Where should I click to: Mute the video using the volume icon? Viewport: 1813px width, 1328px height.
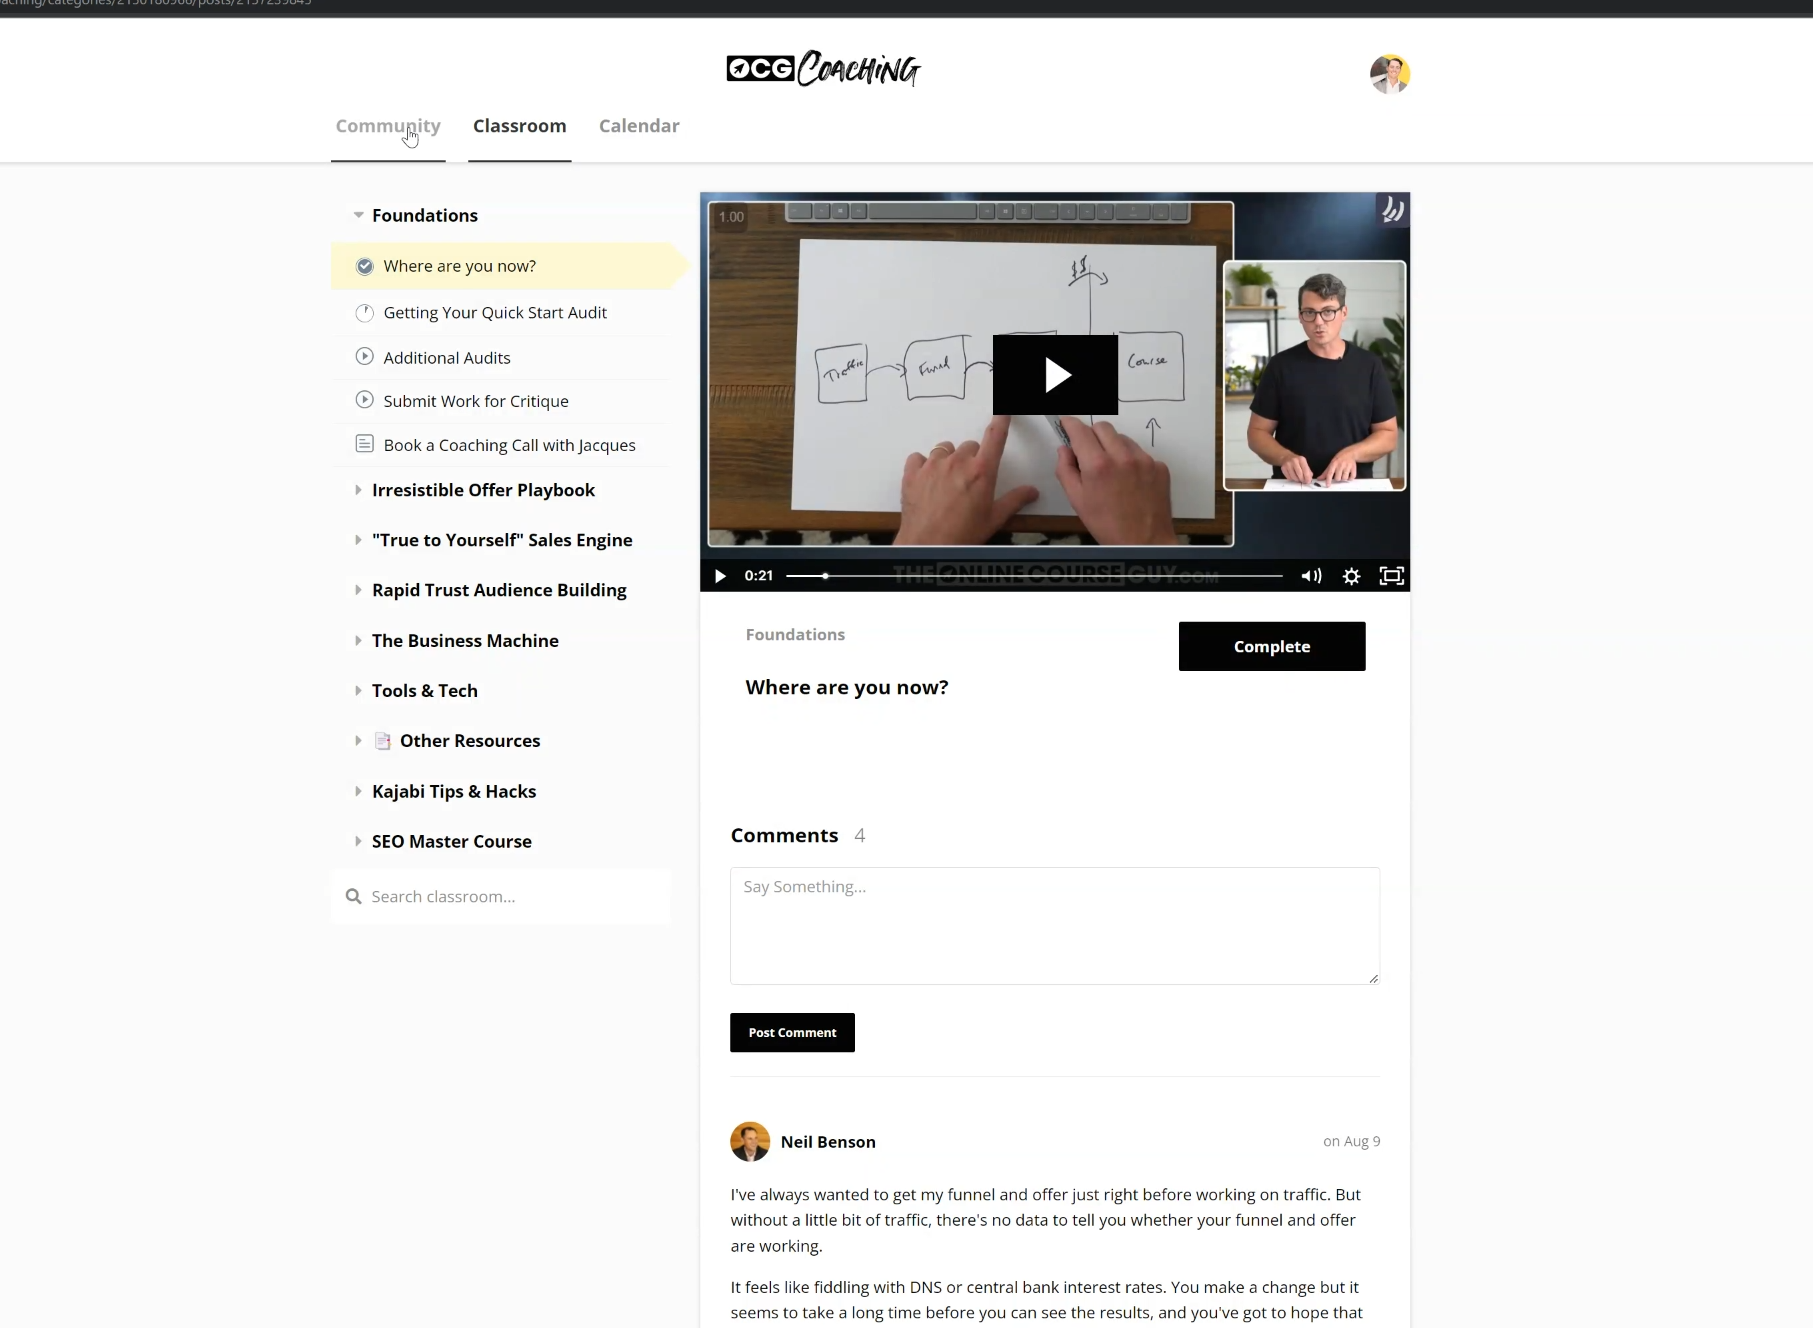1311,576
